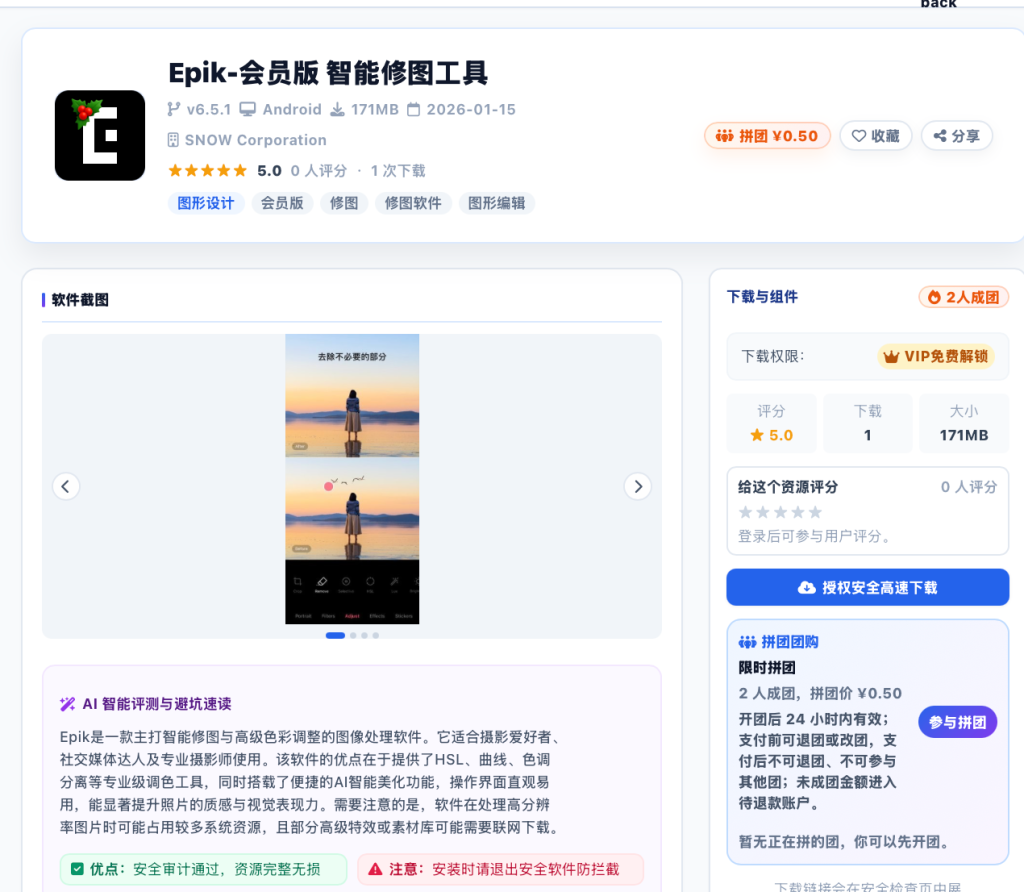
Task: Rate four stars in 给这个资源评分
Action: point(798,513)
